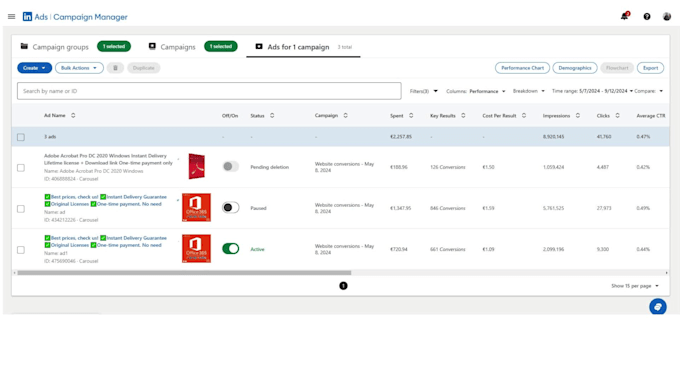Open the Time range dropdown
Screen dimensions: 680x383
[592, 91]
